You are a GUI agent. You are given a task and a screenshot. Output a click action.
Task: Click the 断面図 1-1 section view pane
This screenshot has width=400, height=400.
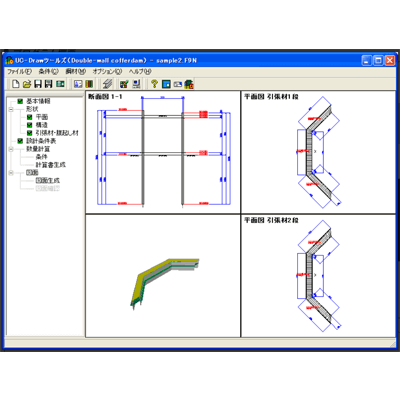[163, 152]
